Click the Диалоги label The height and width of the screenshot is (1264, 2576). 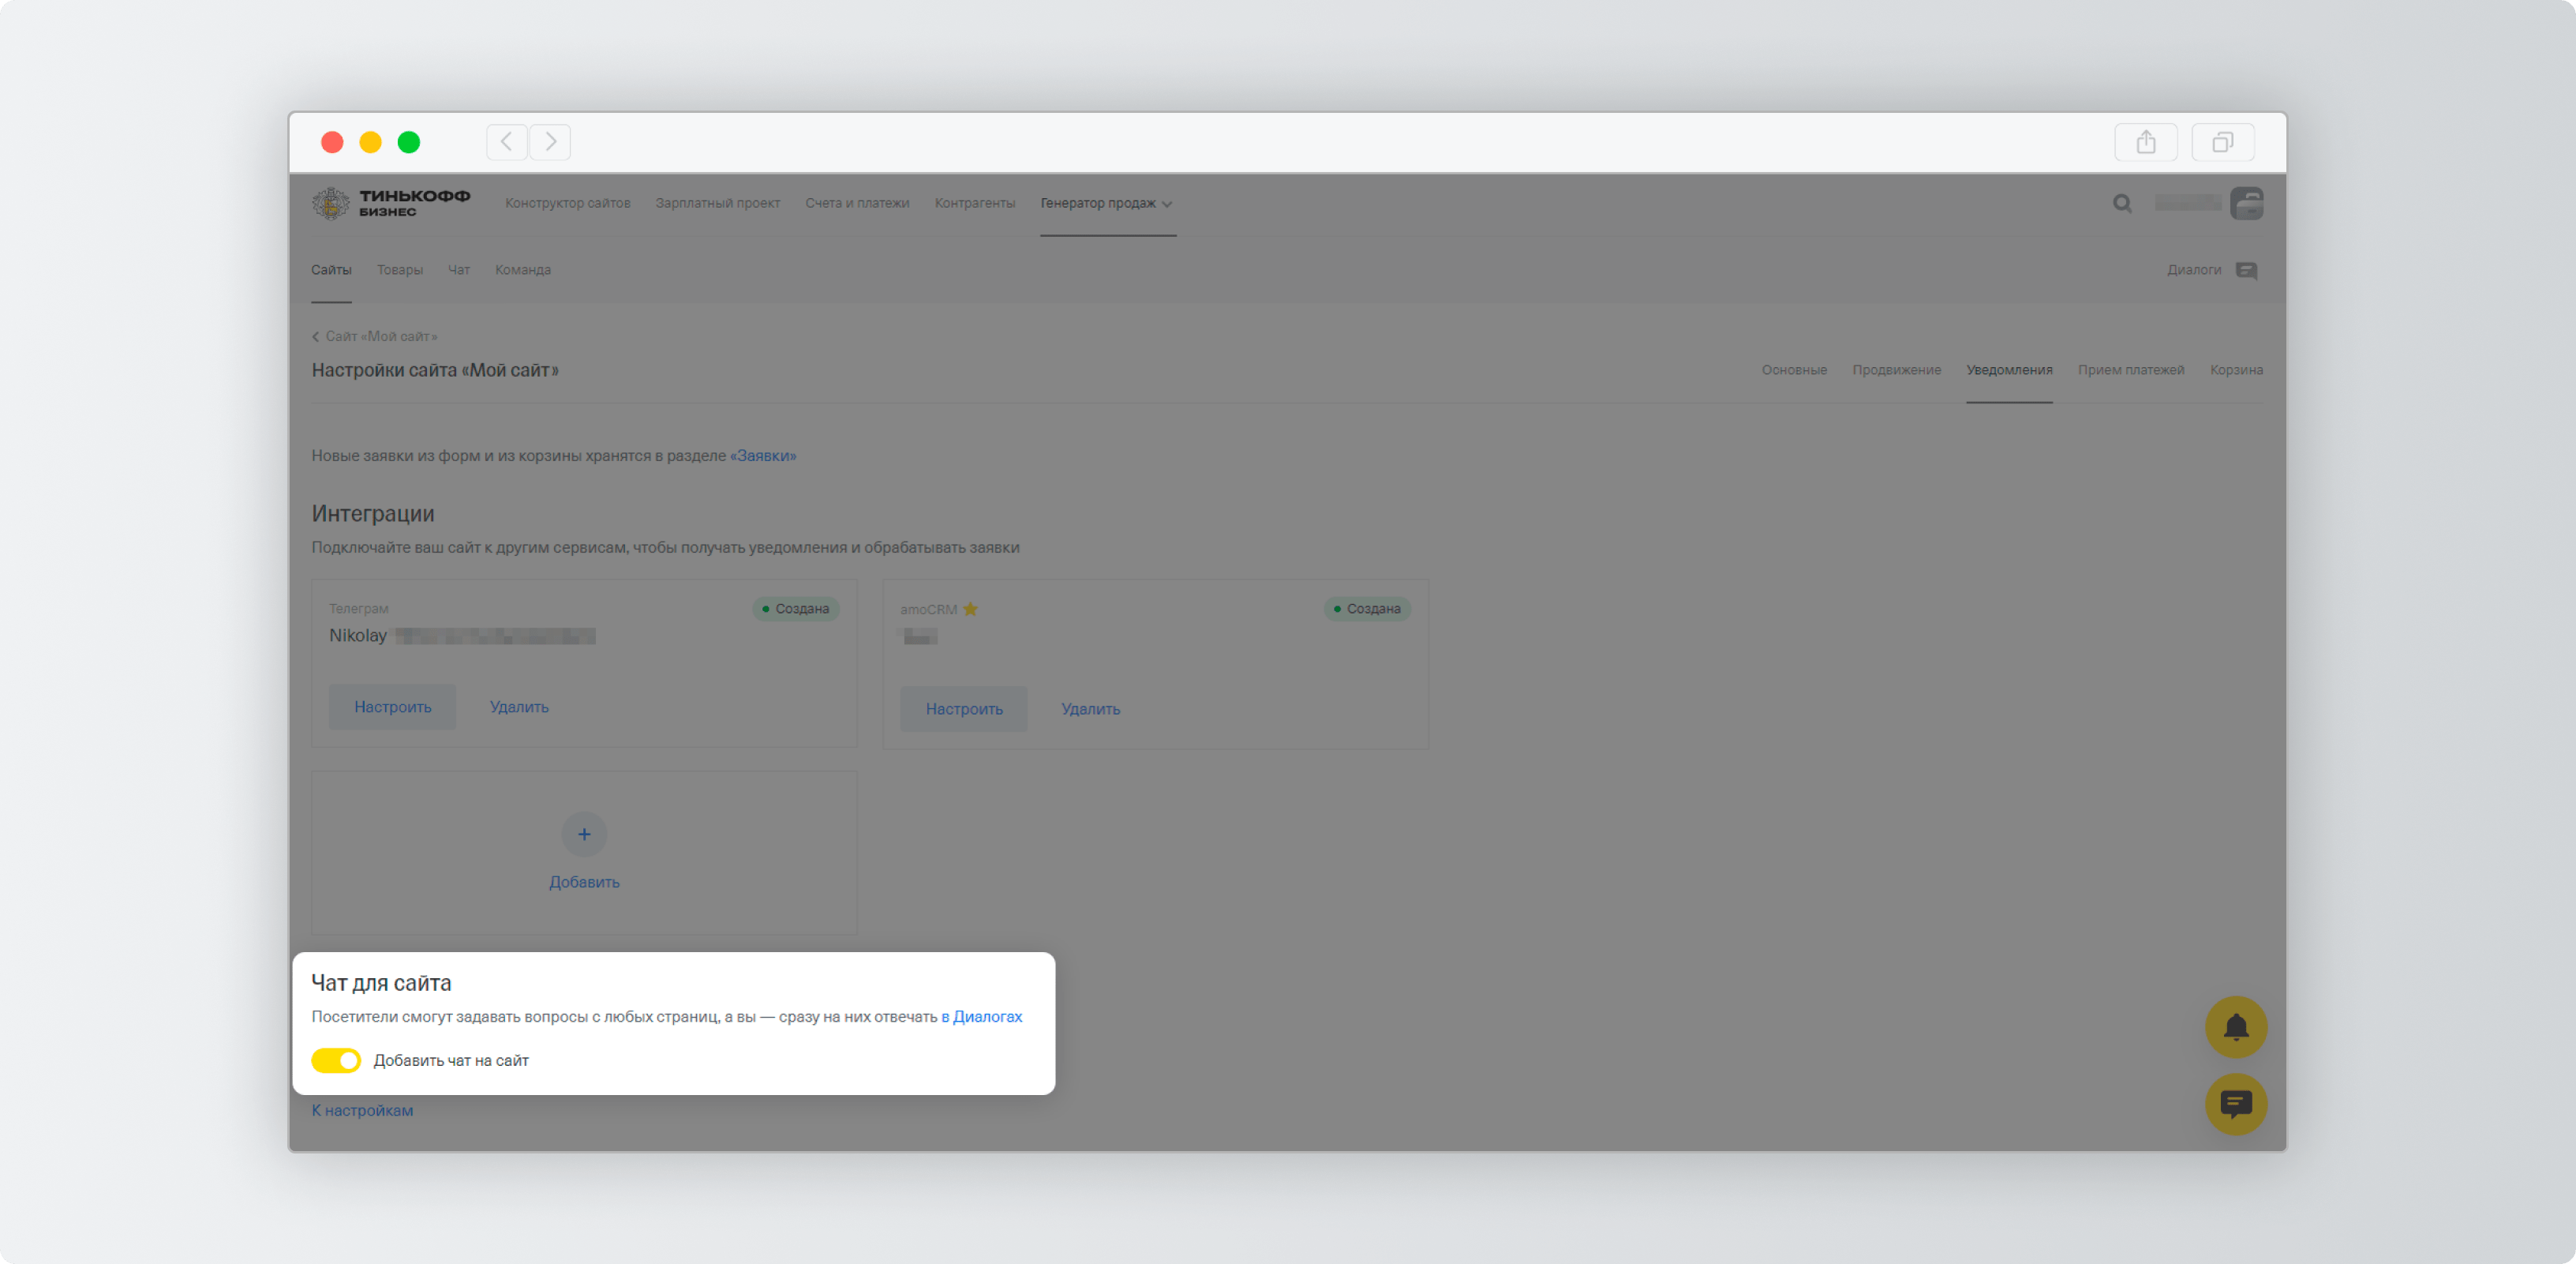(x=2193, y=270)
